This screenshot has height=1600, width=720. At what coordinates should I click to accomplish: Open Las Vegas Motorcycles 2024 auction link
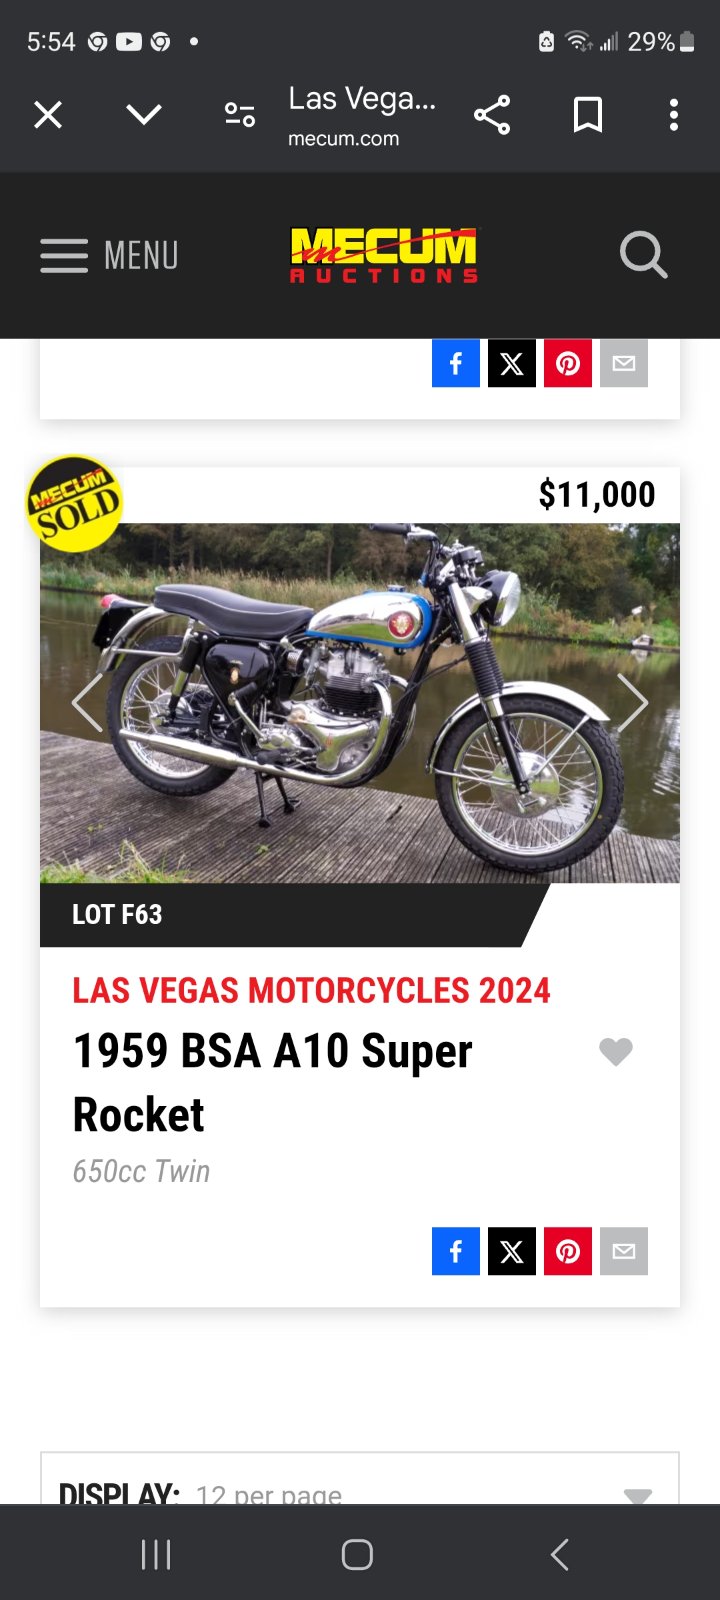pyautogui.click(x=311, y=990)
